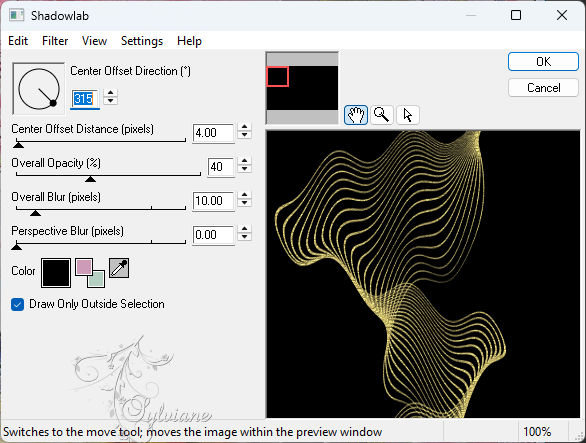This screenshot has width=586, height=443.
Task: Open the Filter menu
Action: 55,41
